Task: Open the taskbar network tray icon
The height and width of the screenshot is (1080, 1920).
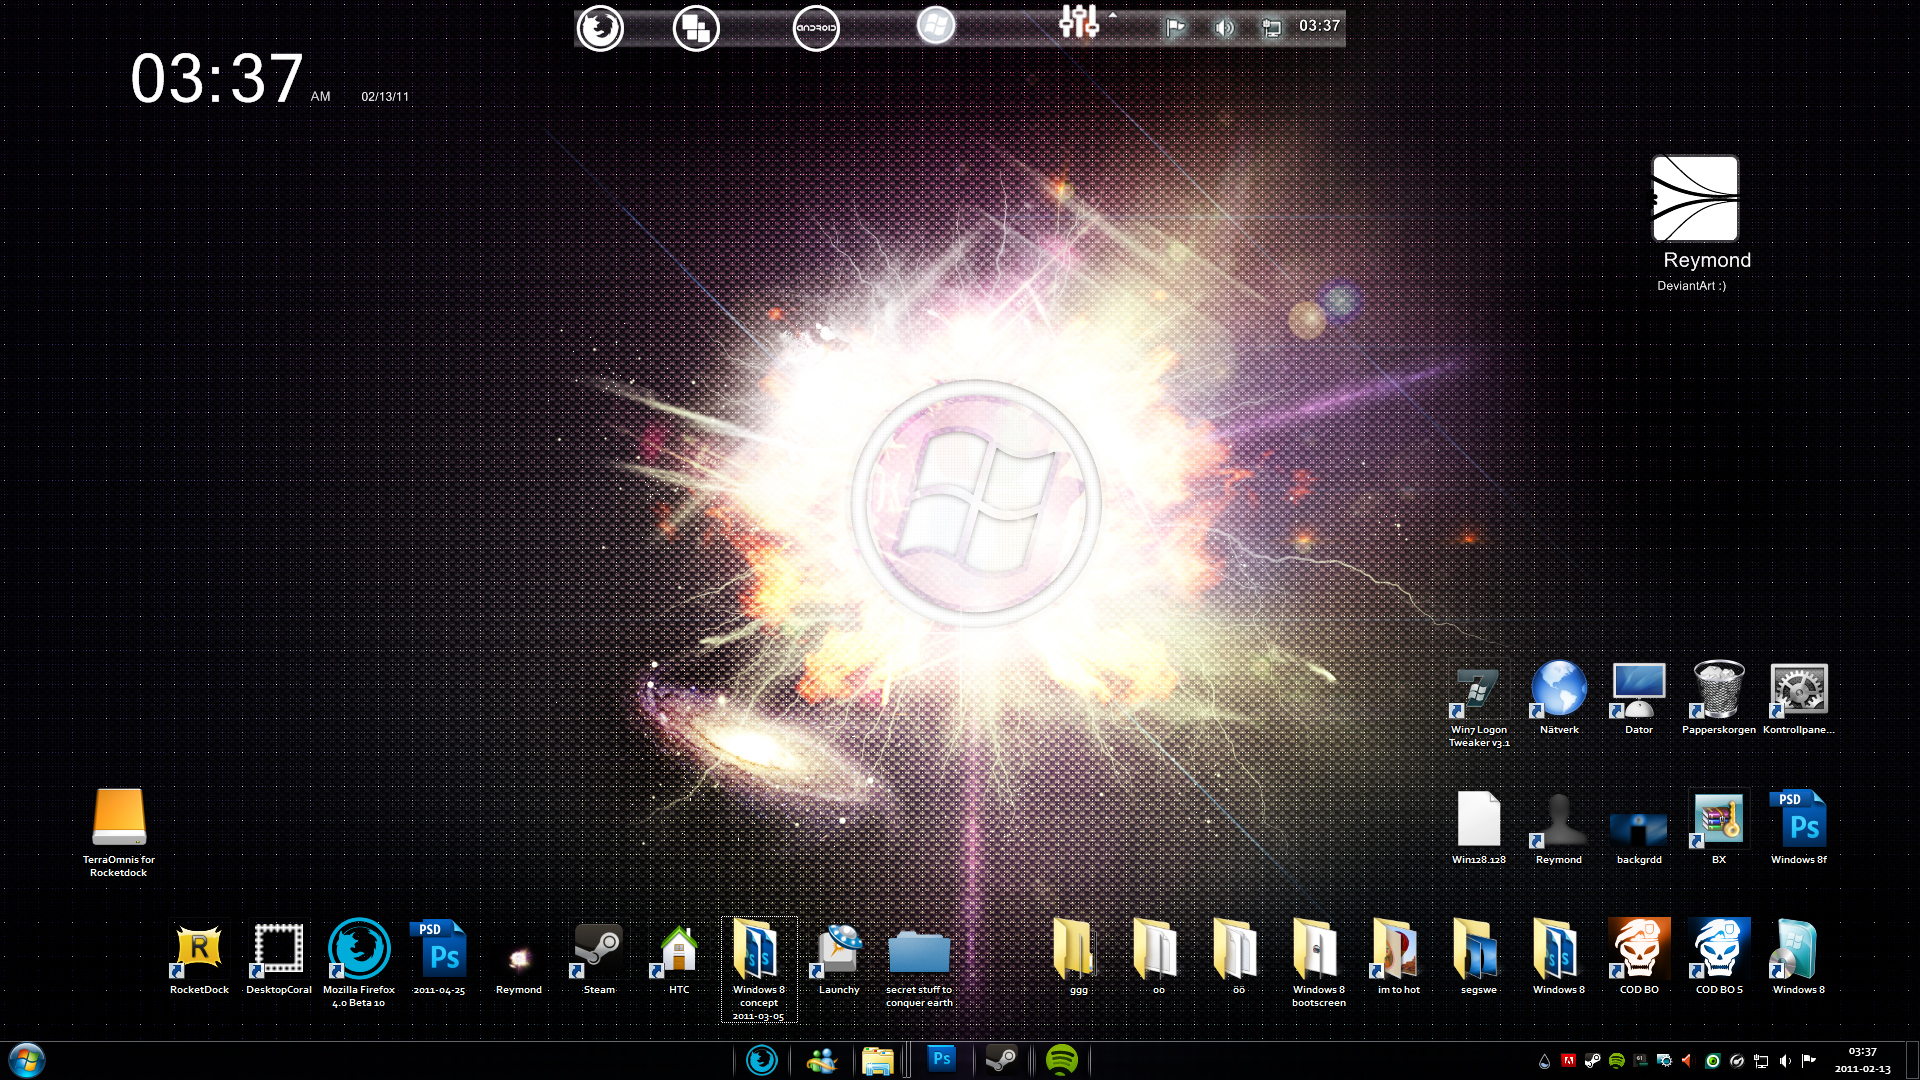Action: (1761, 1061)
